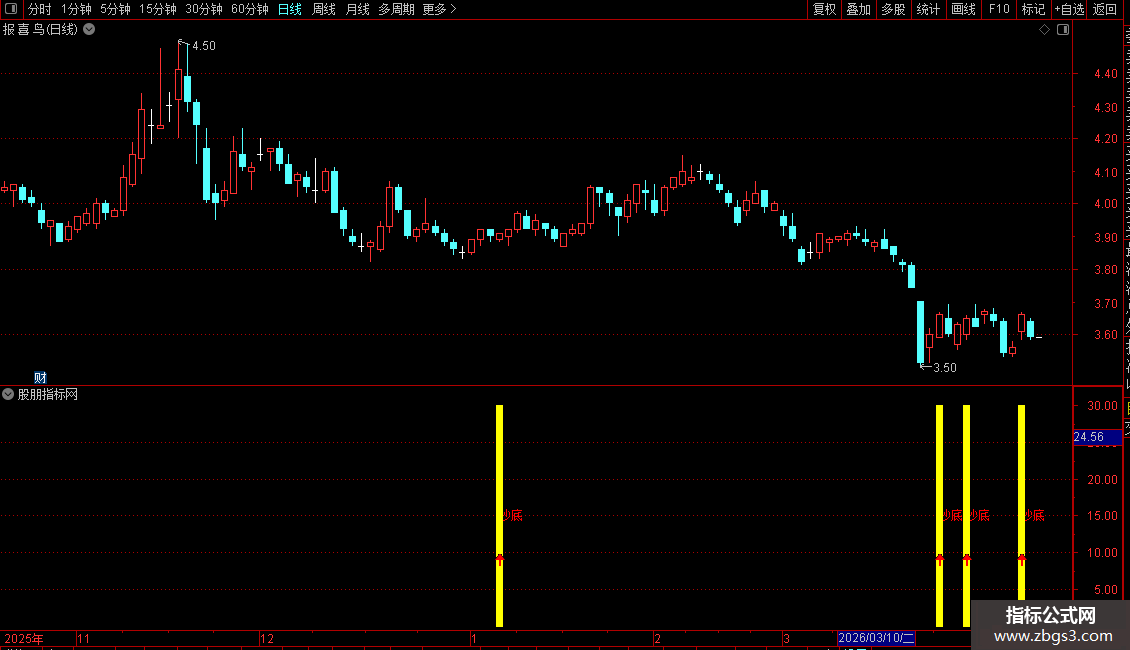Screen dimensions: 1130x650
Task: Toggle the panel icon right of the diamond icon
Action: point(1063,30)
